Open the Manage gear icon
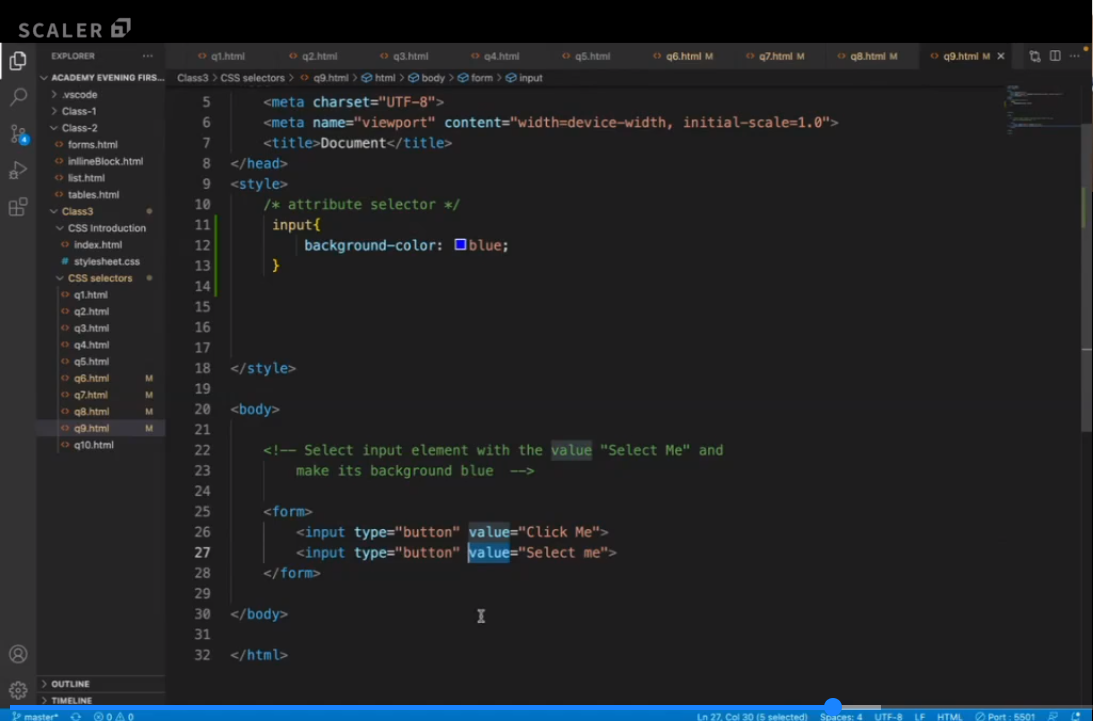1093x721 pixels. click(18, 690)
